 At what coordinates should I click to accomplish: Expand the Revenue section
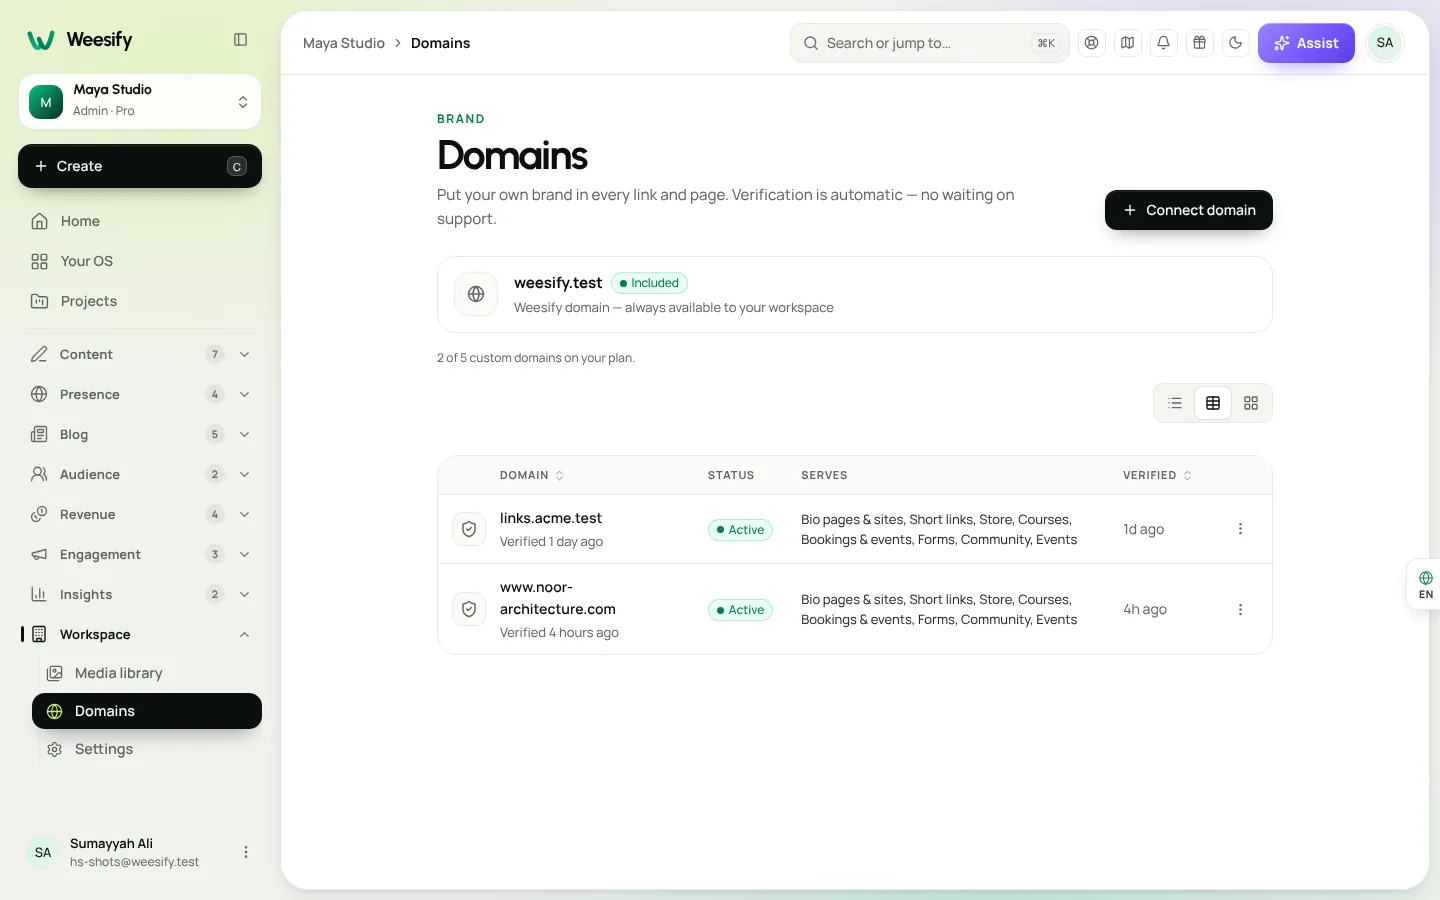click(140, 514)
